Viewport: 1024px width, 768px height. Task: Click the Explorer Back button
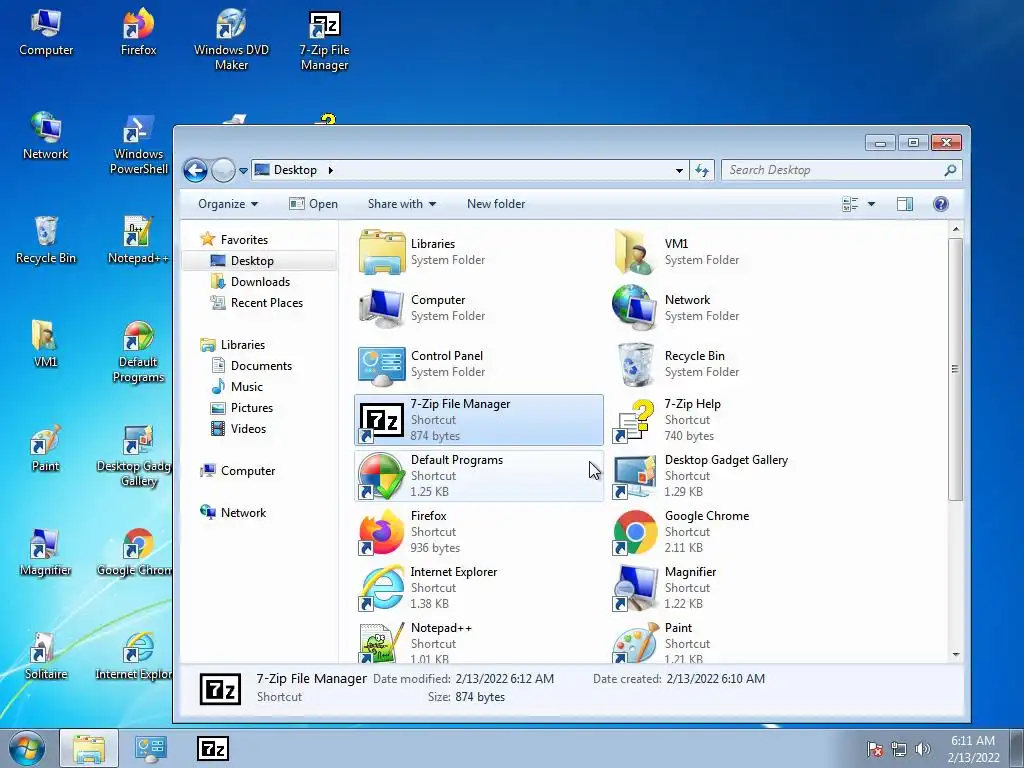[x=195, y=170]
